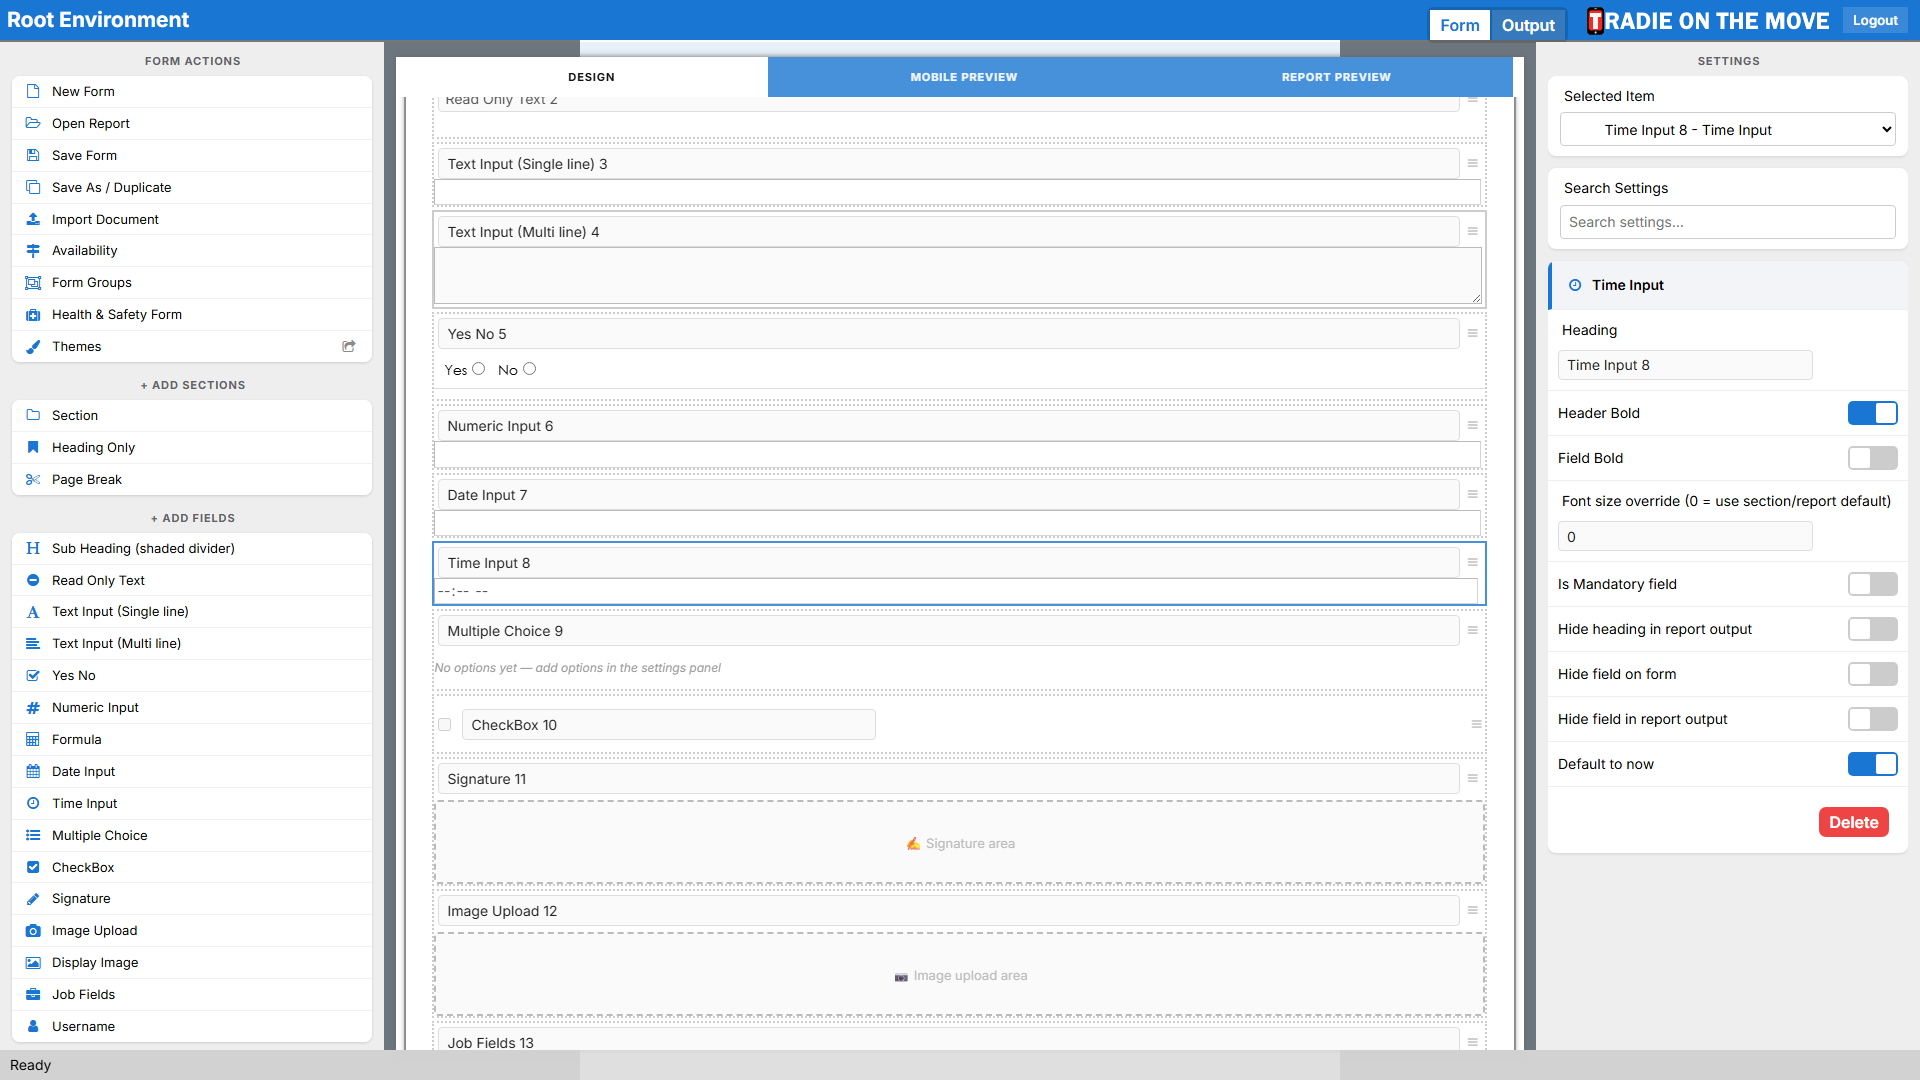Enable Is Mandatory field switch
The image size is (1920, 1080).
coord(1872,584)
